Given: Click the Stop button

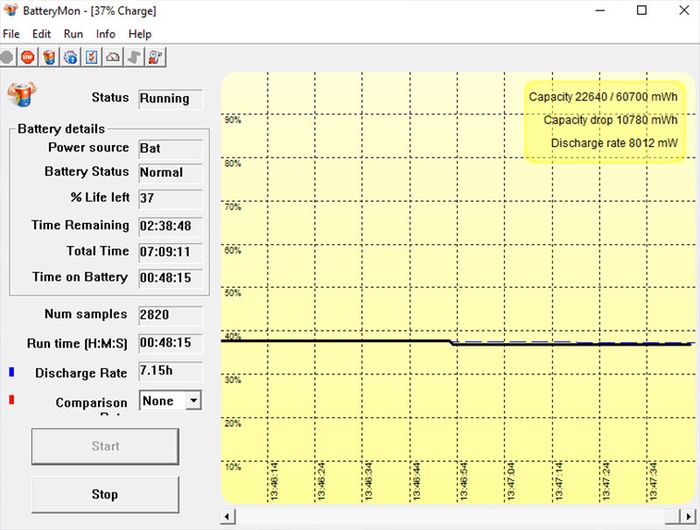Looking at the screenshot, I should click(105, 494).
